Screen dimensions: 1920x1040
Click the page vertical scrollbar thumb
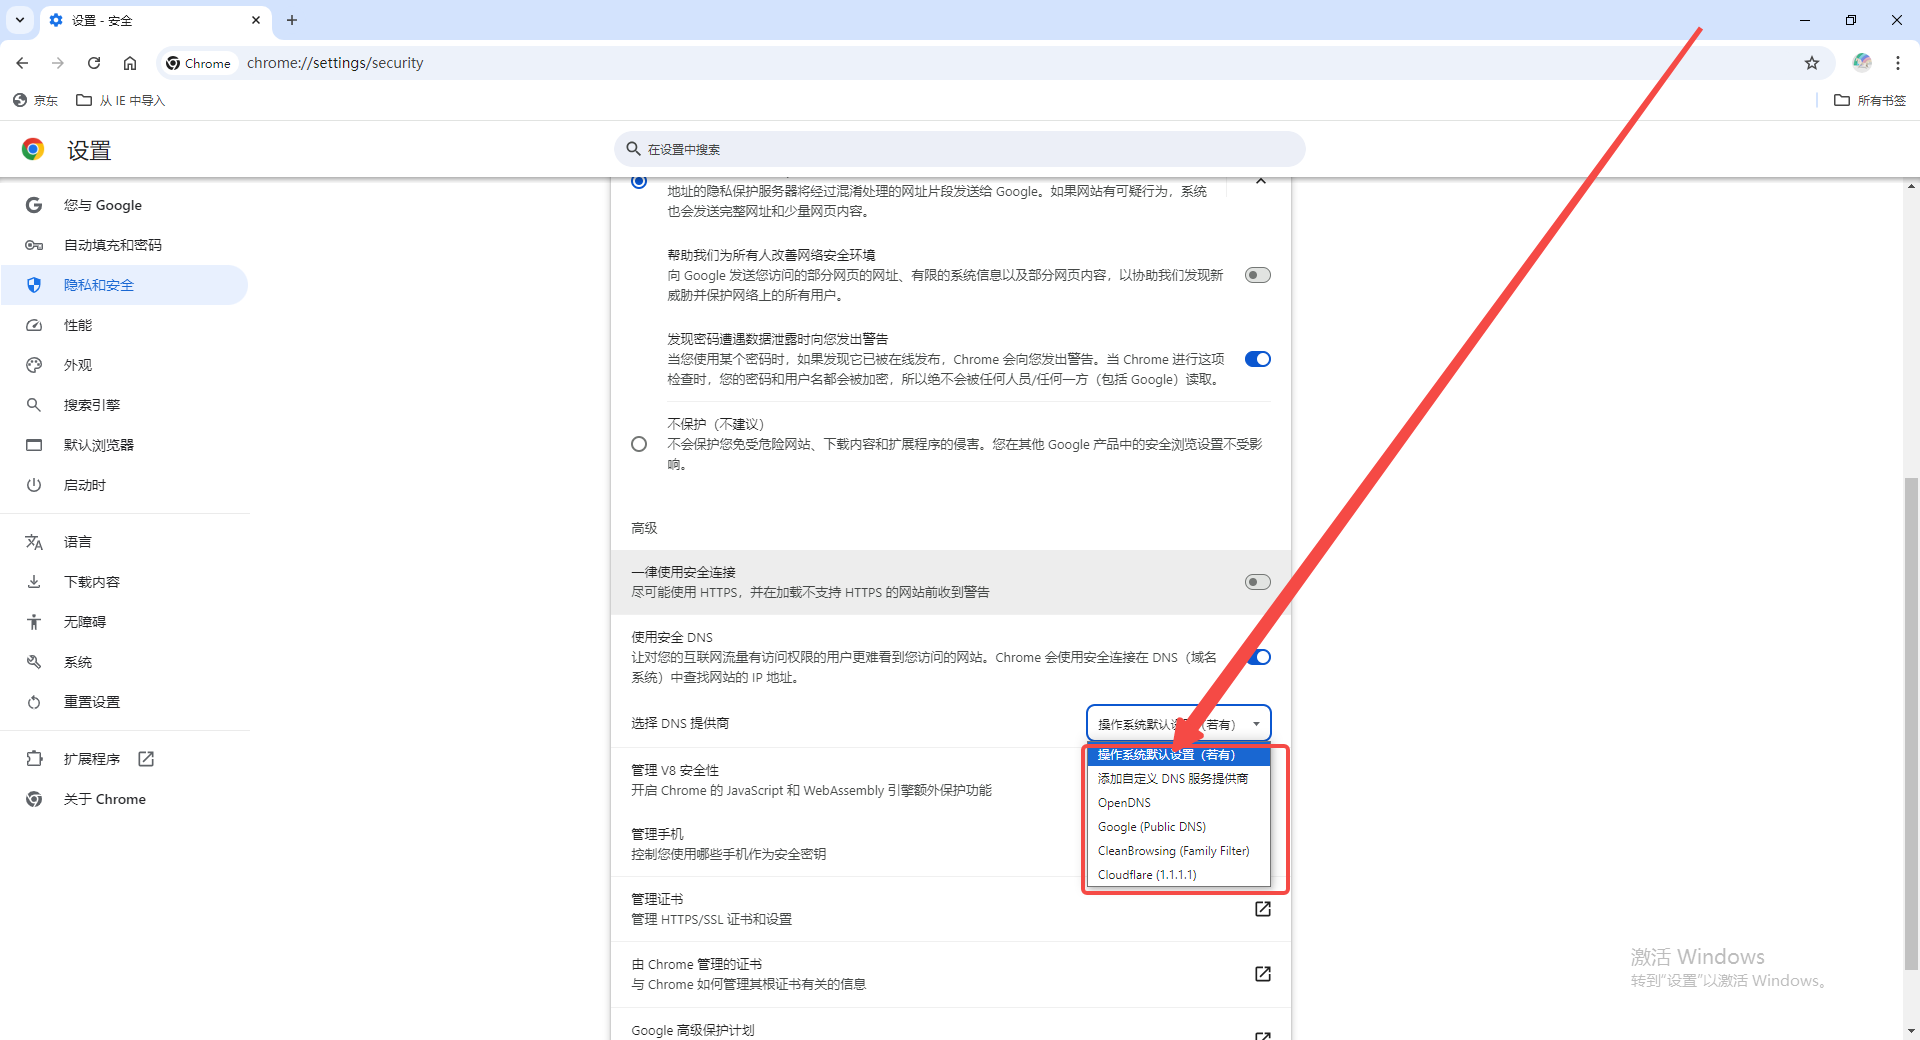point(1911,724)
